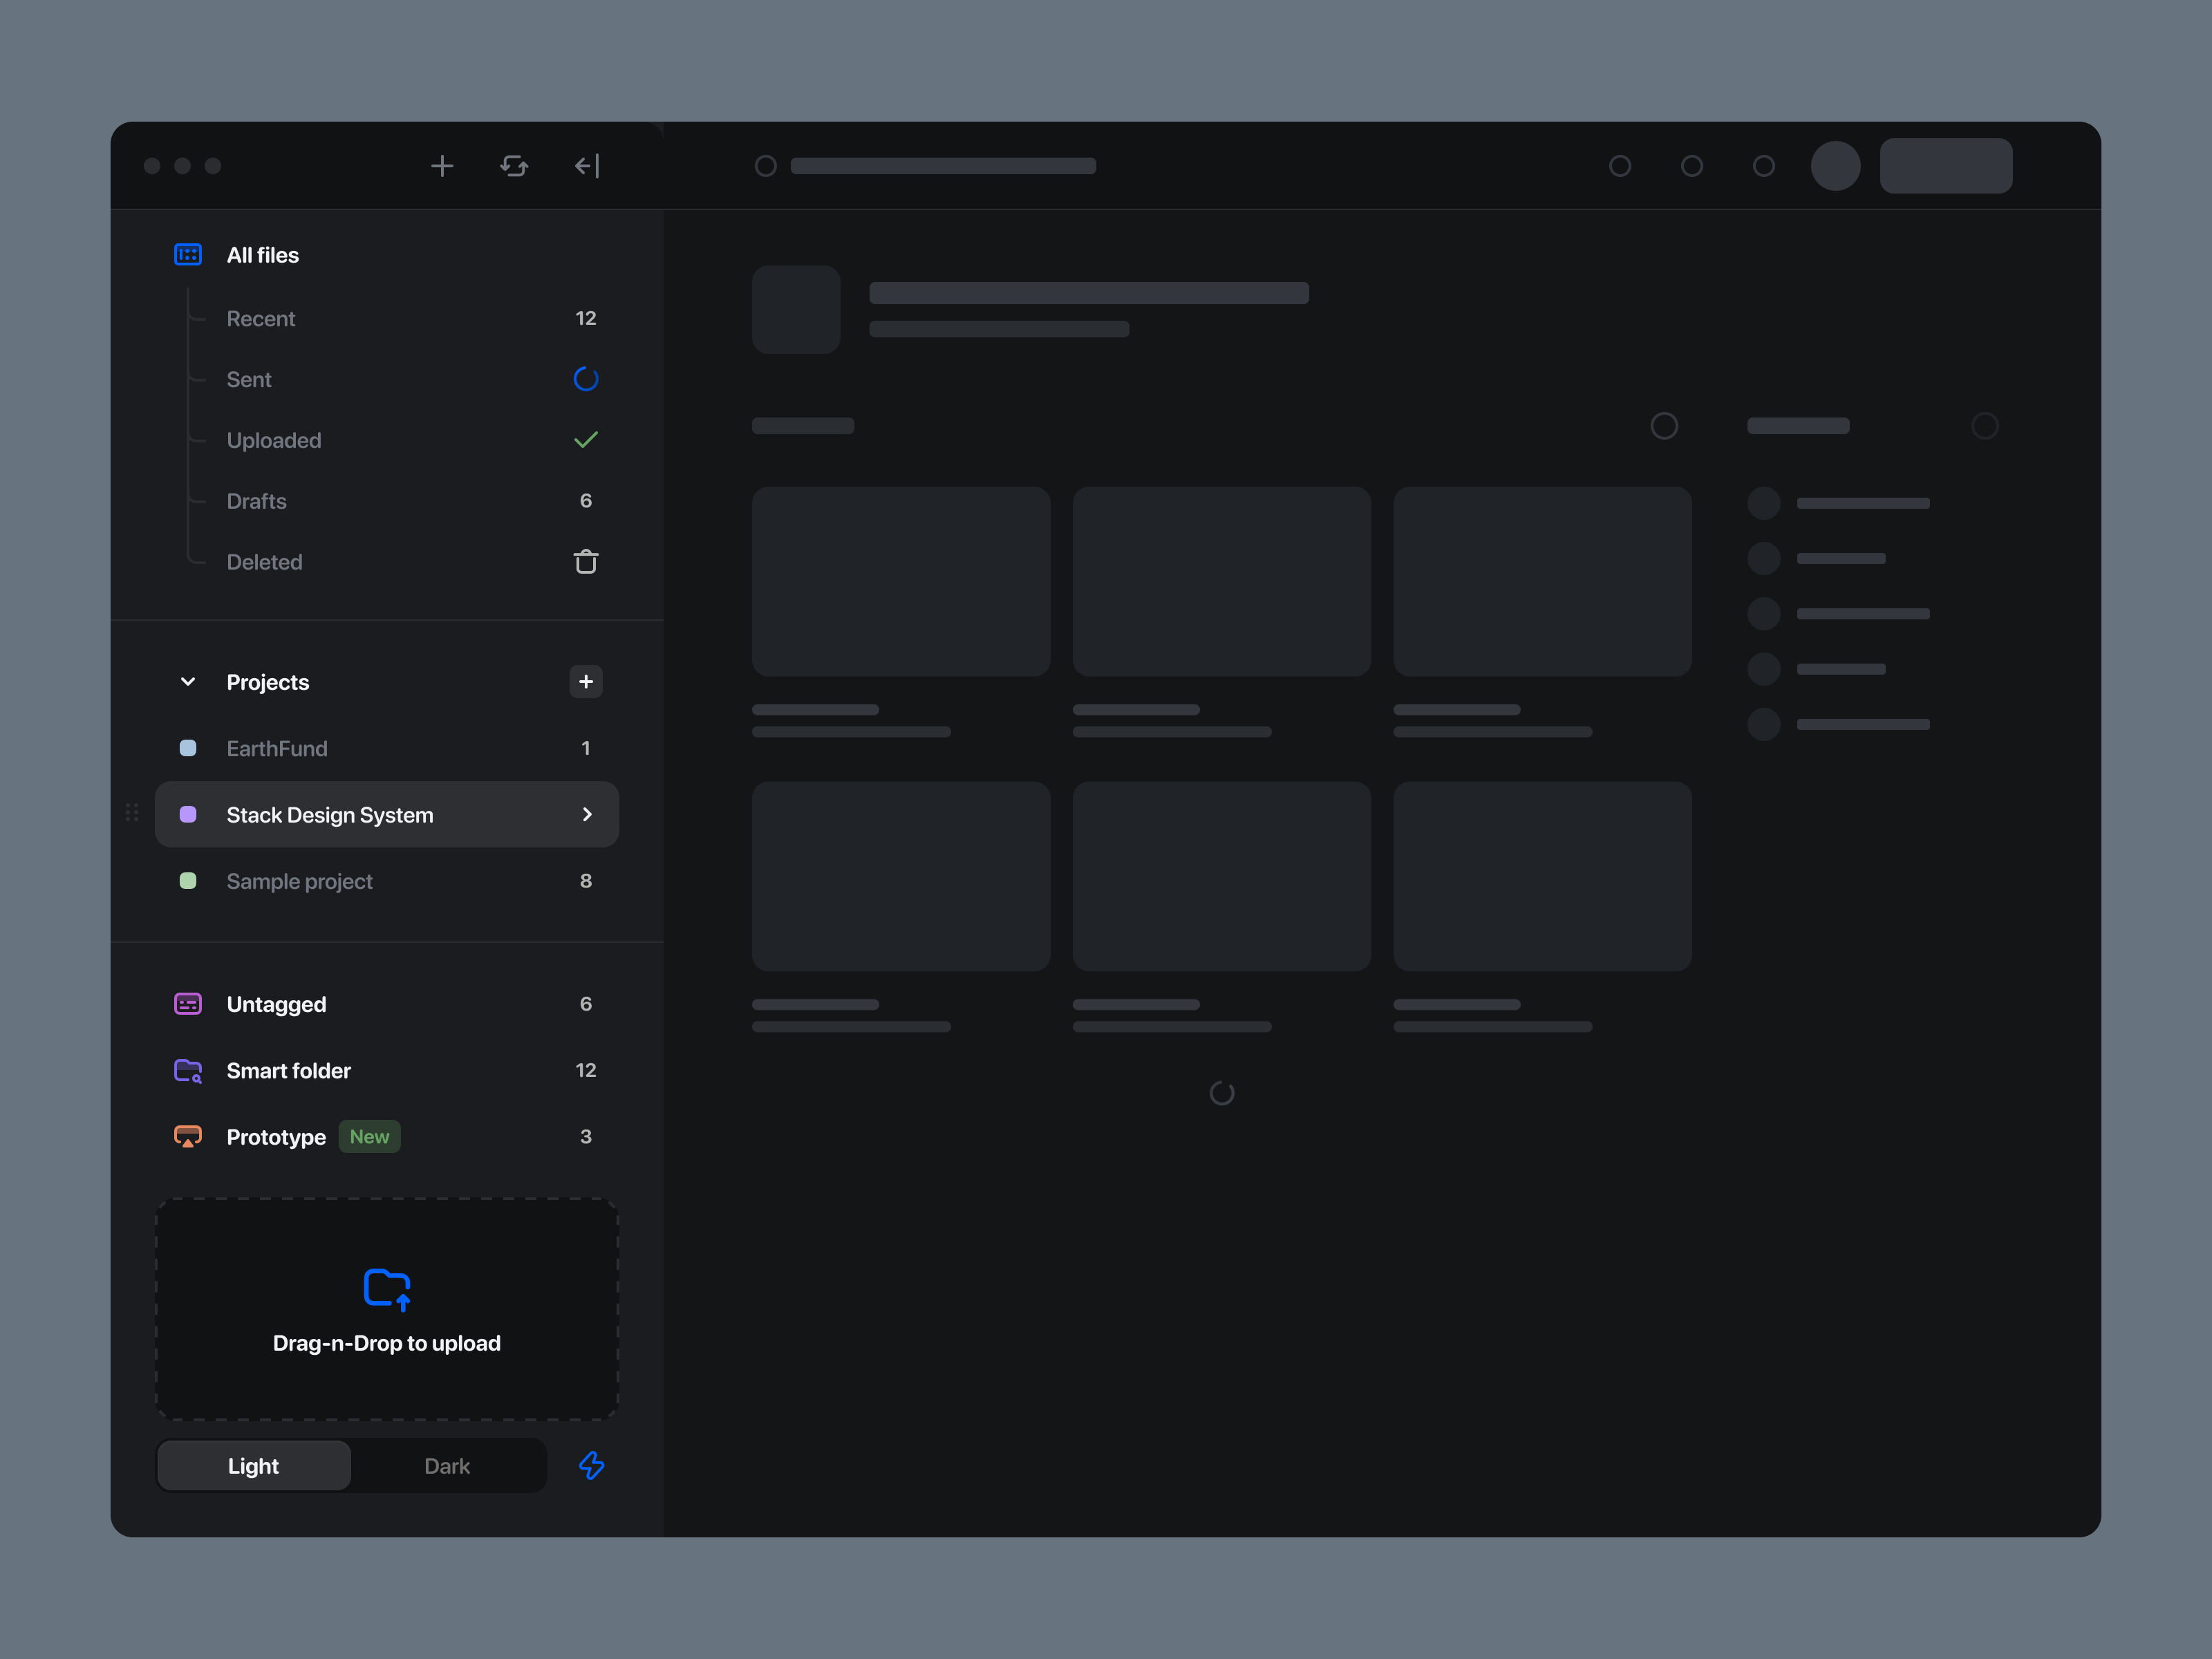Click the trash icon next to Deleted
The width and height of the screenshot is (2212, 1659).
click(x=586, y=562)
